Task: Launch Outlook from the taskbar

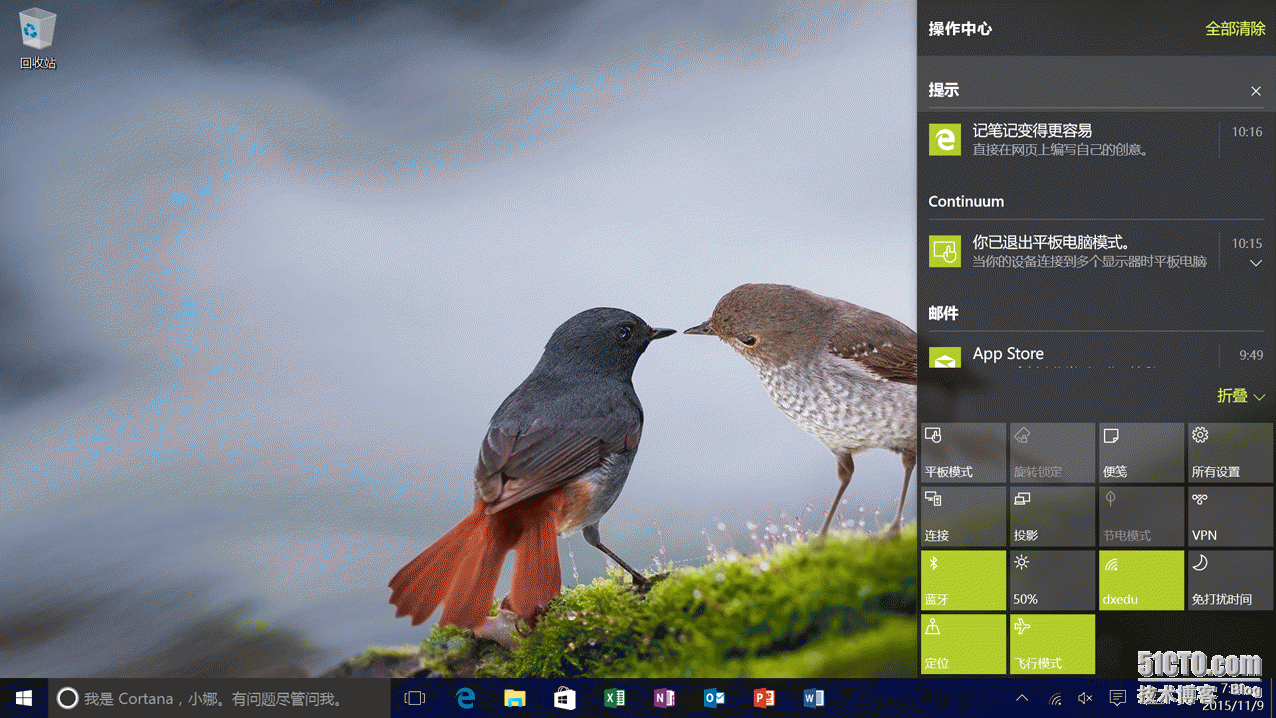Action: click(714, 698)
